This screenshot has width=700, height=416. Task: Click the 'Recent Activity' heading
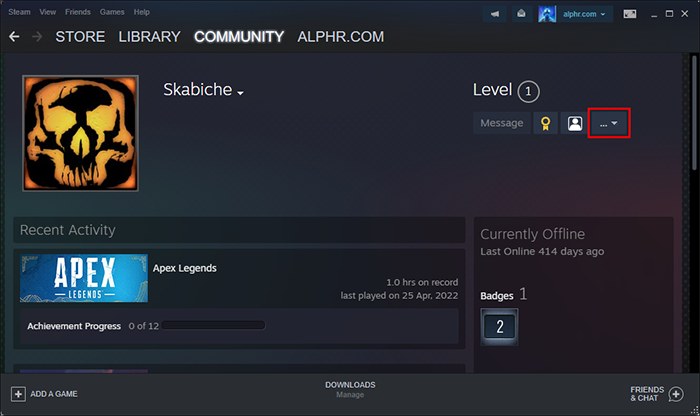[x=68, y=230]
